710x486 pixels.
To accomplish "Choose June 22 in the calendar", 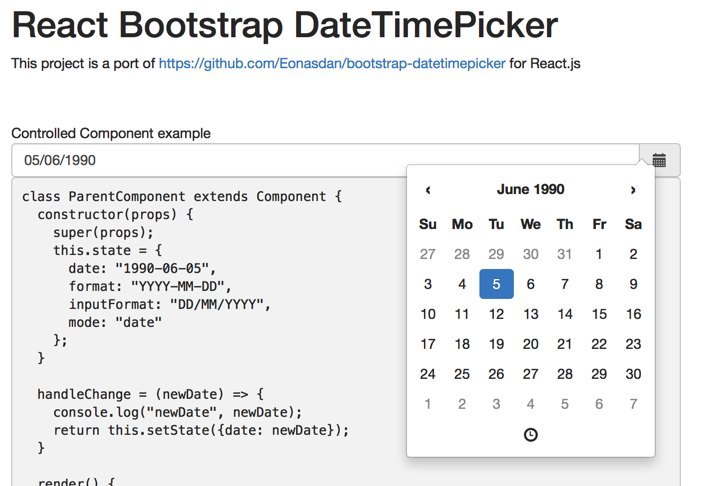I will (x=599, y=344).
